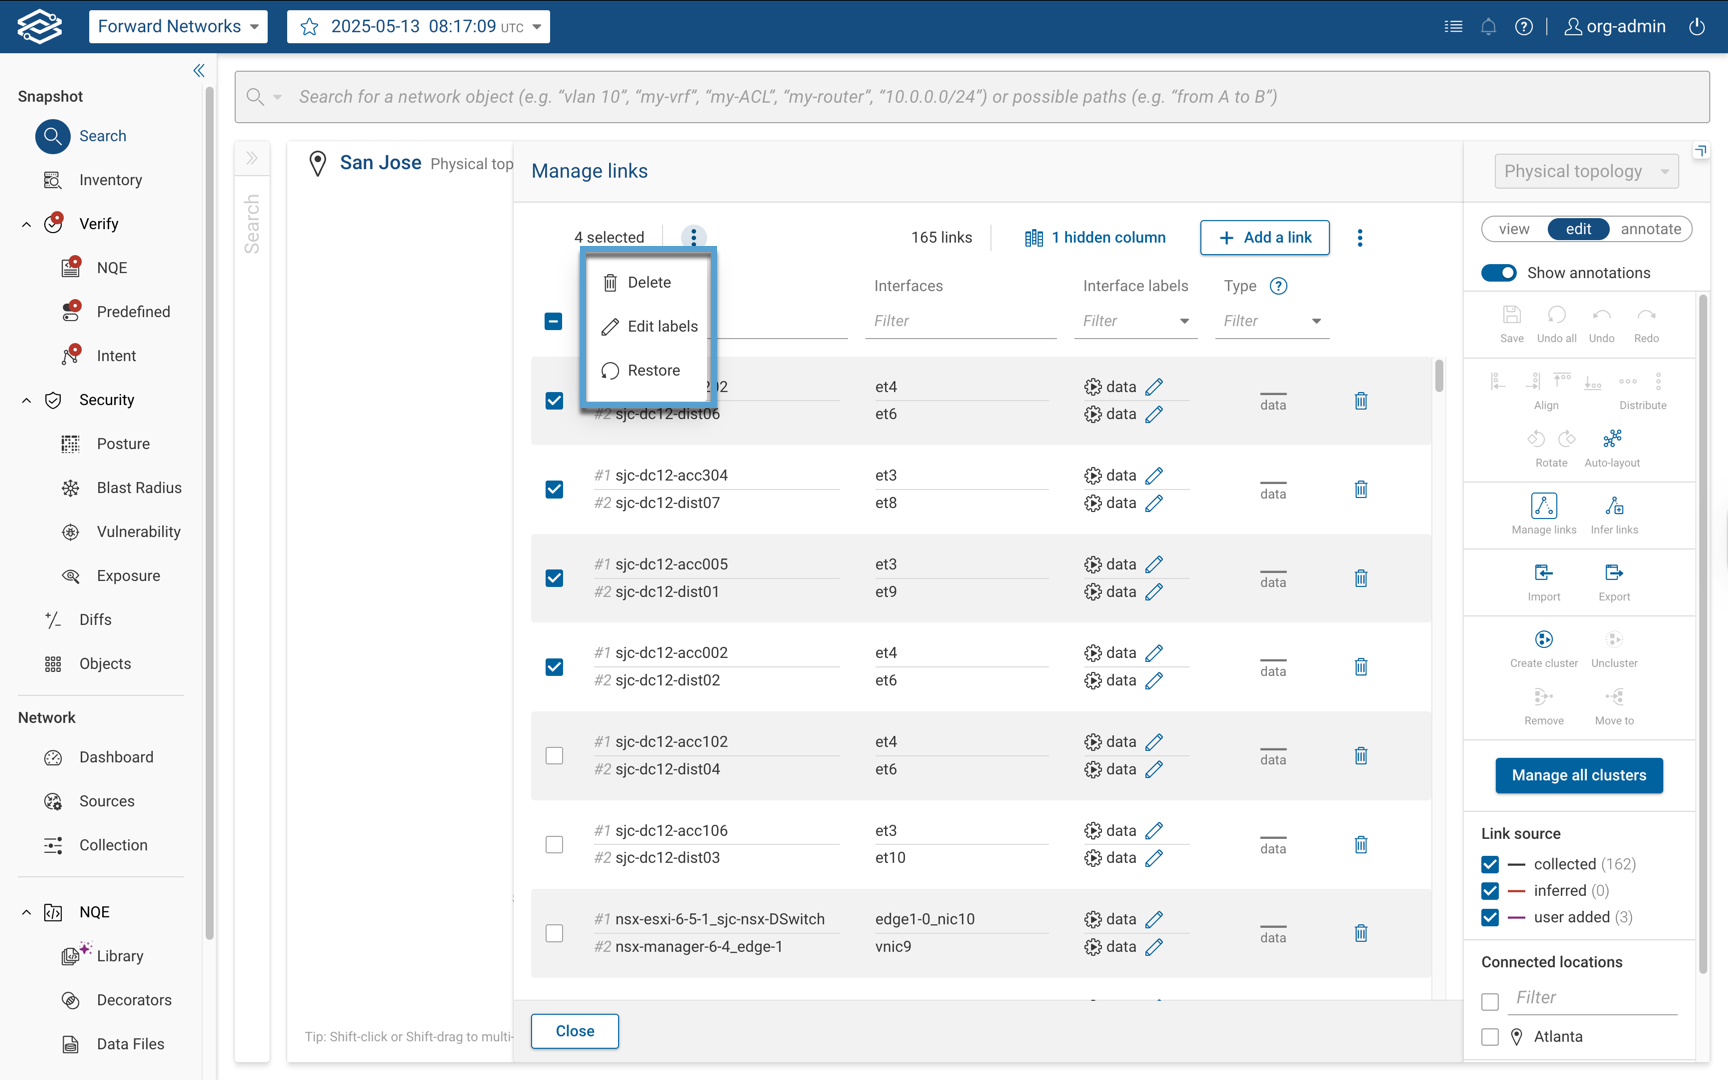
Task: Switch to the annotate tab
Action: pos(1649,229)
